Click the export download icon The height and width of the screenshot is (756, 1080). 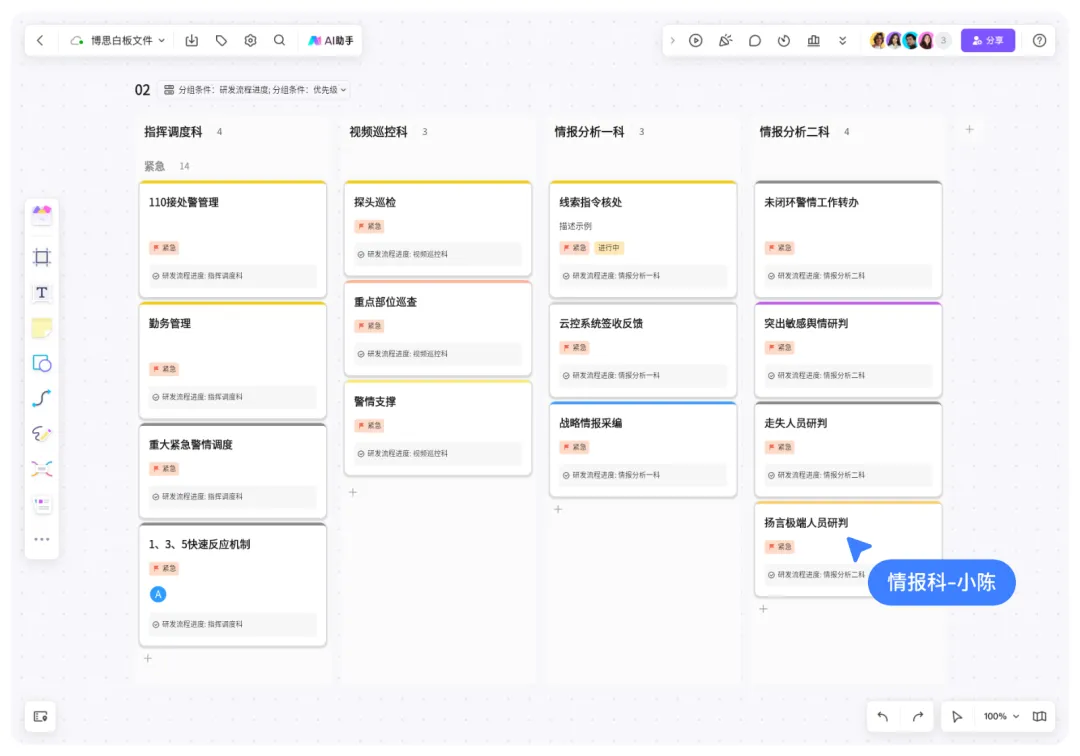(191, 41)
